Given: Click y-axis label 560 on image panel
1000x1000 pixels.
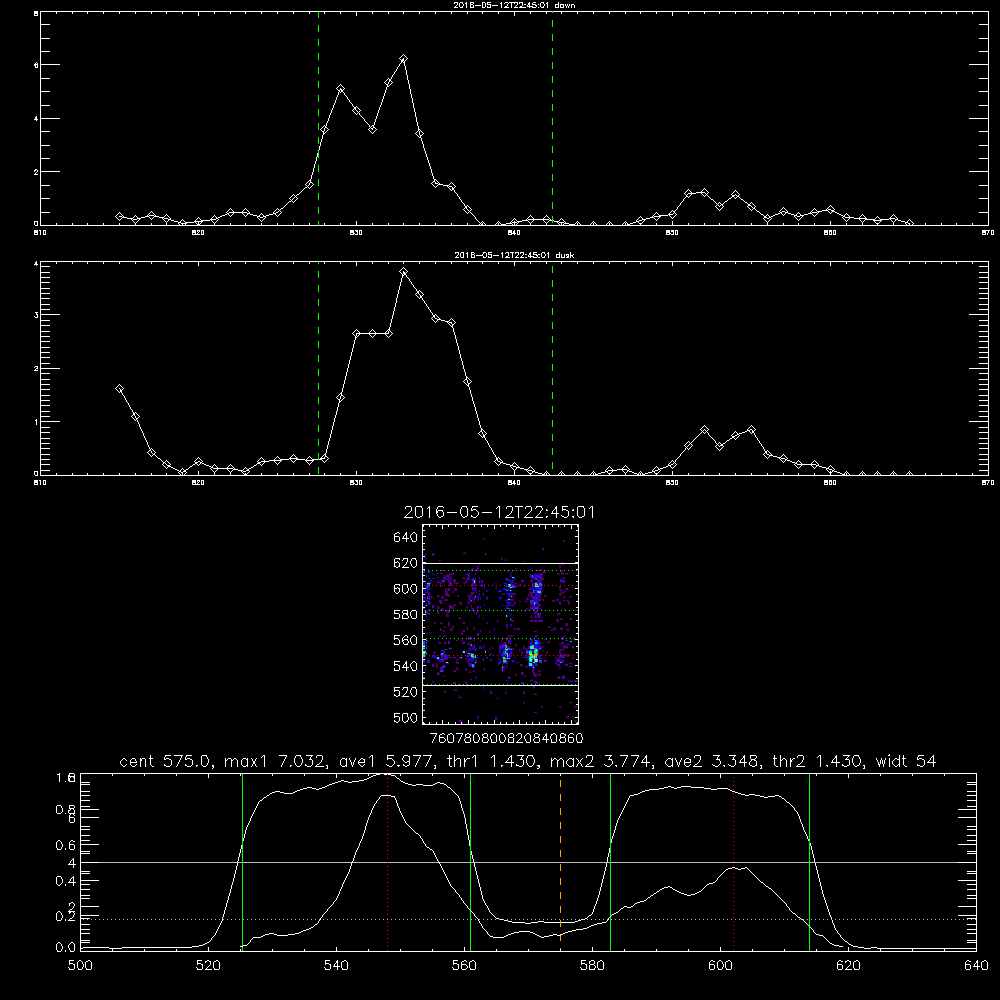Looking at the screenshot, I should (x=405, y=640).
